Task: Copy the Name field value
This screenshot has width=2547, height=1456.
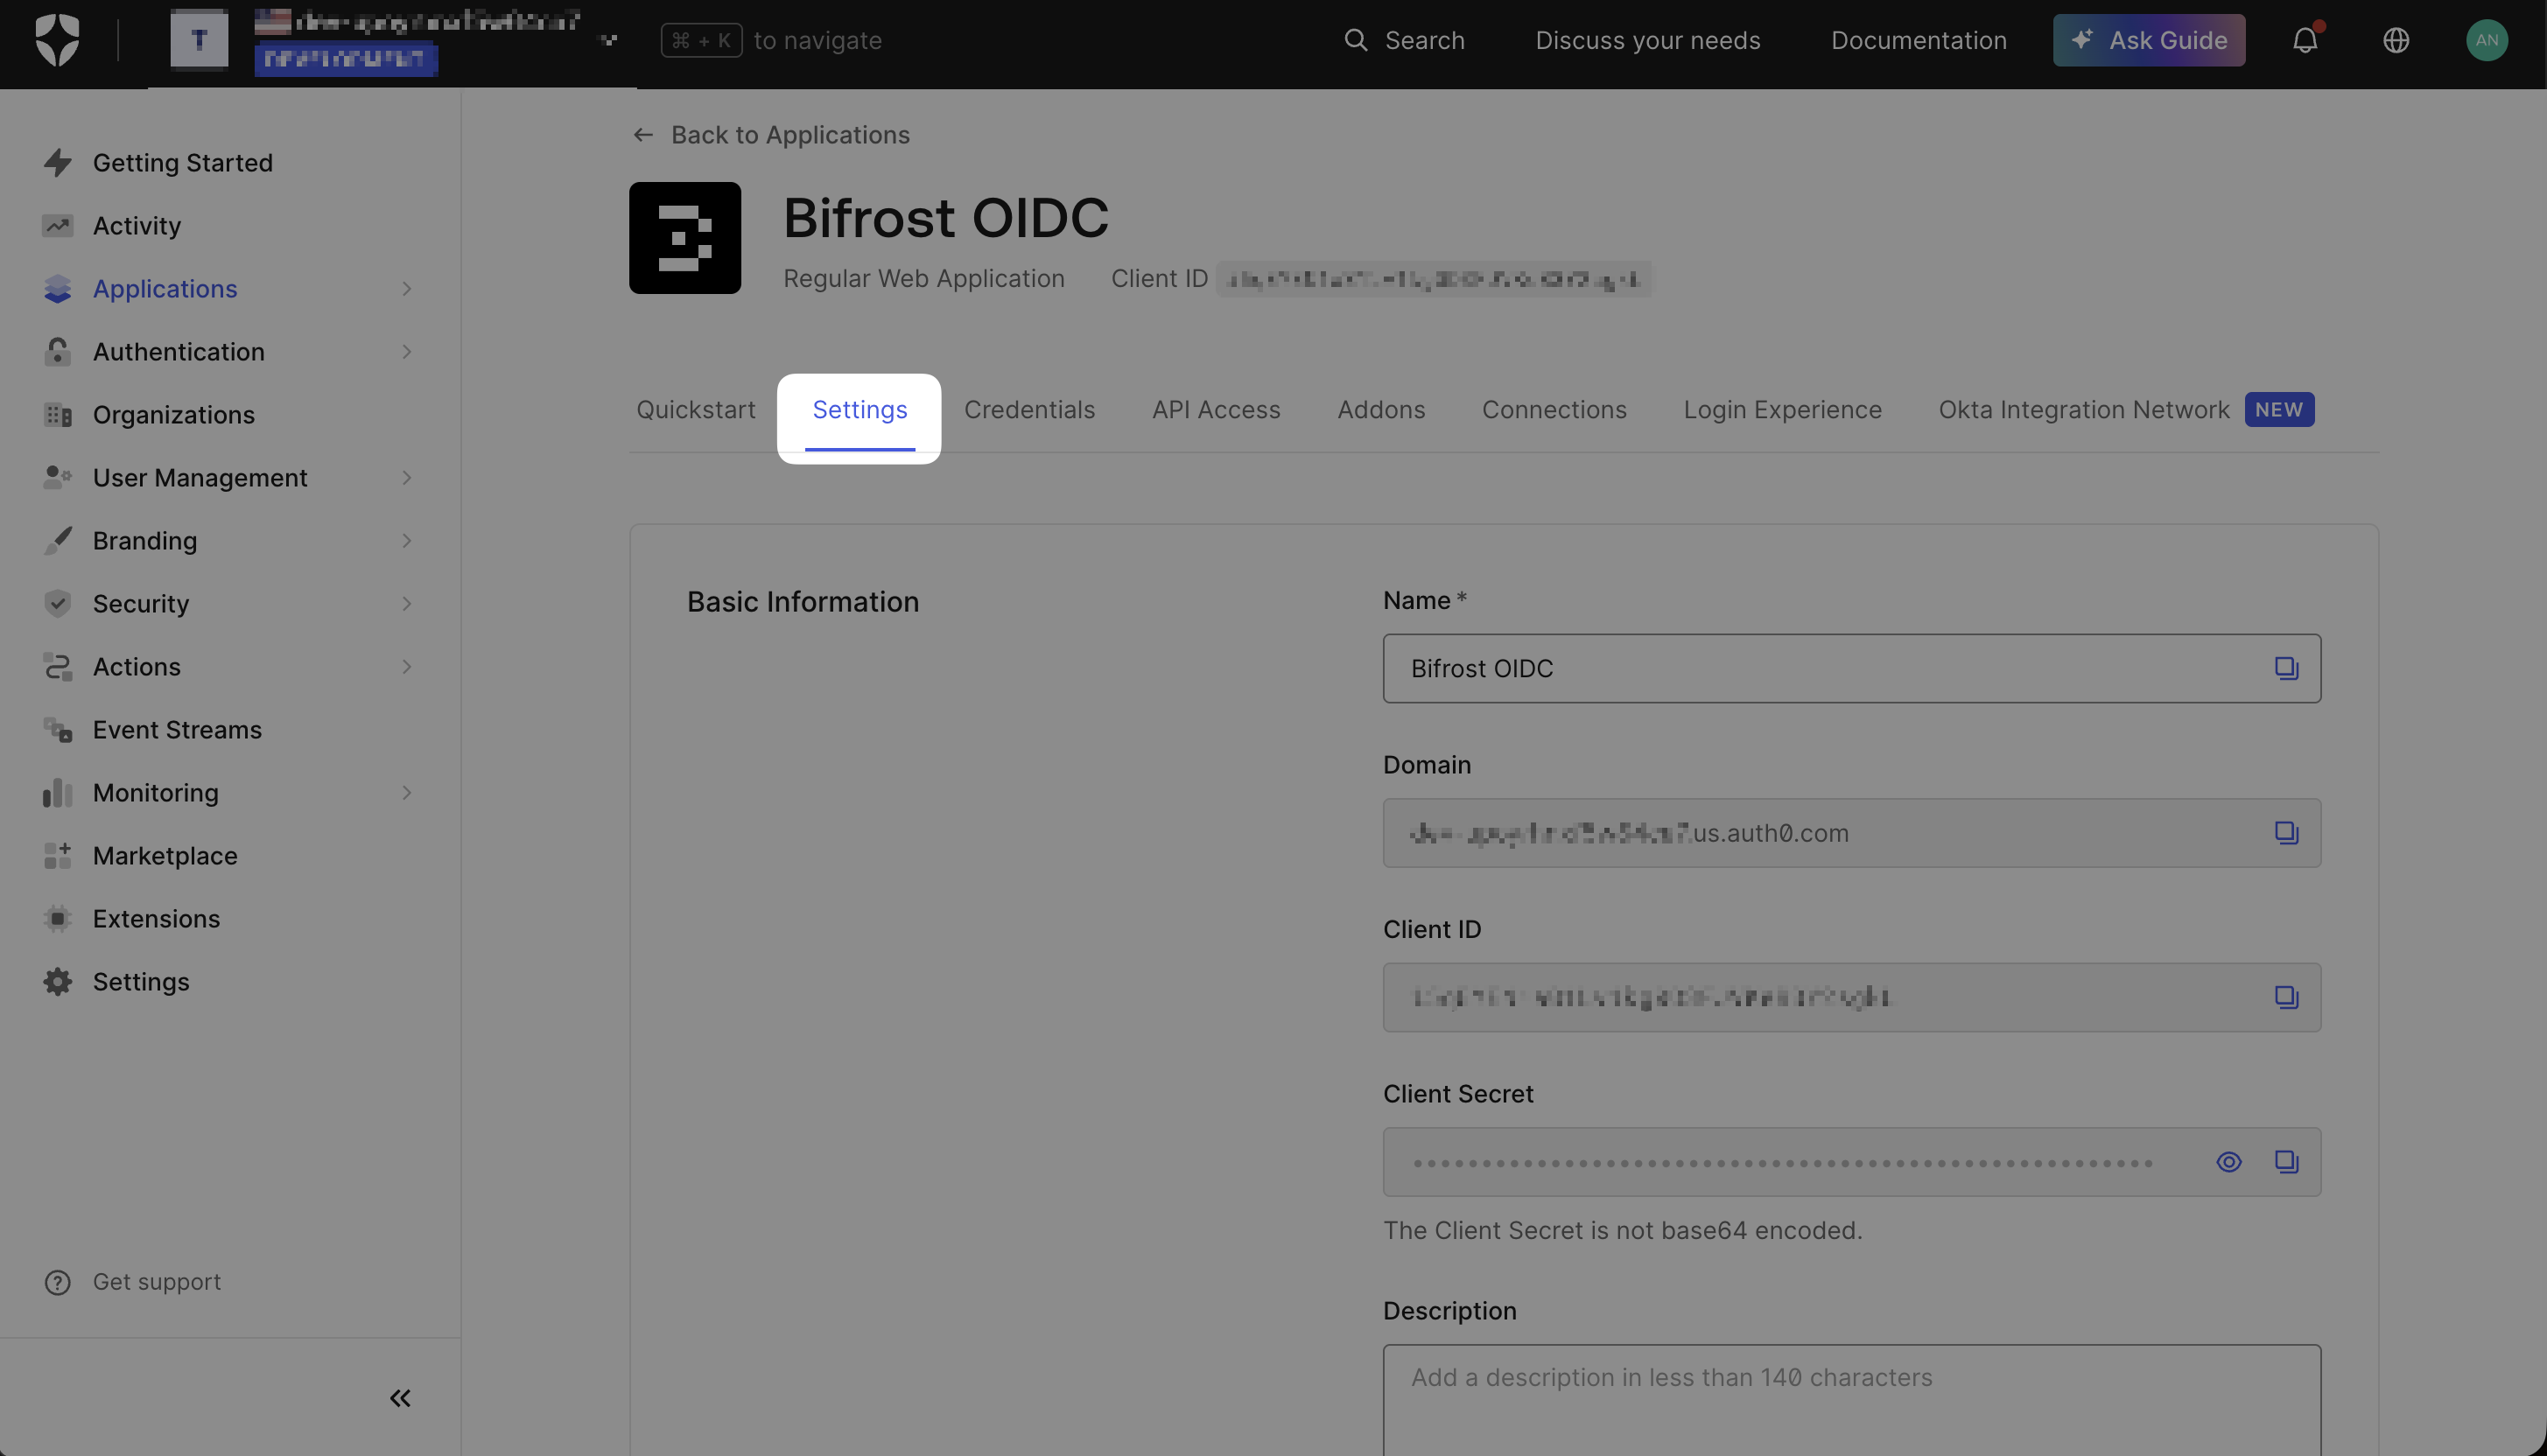Action: point(2286,669)
